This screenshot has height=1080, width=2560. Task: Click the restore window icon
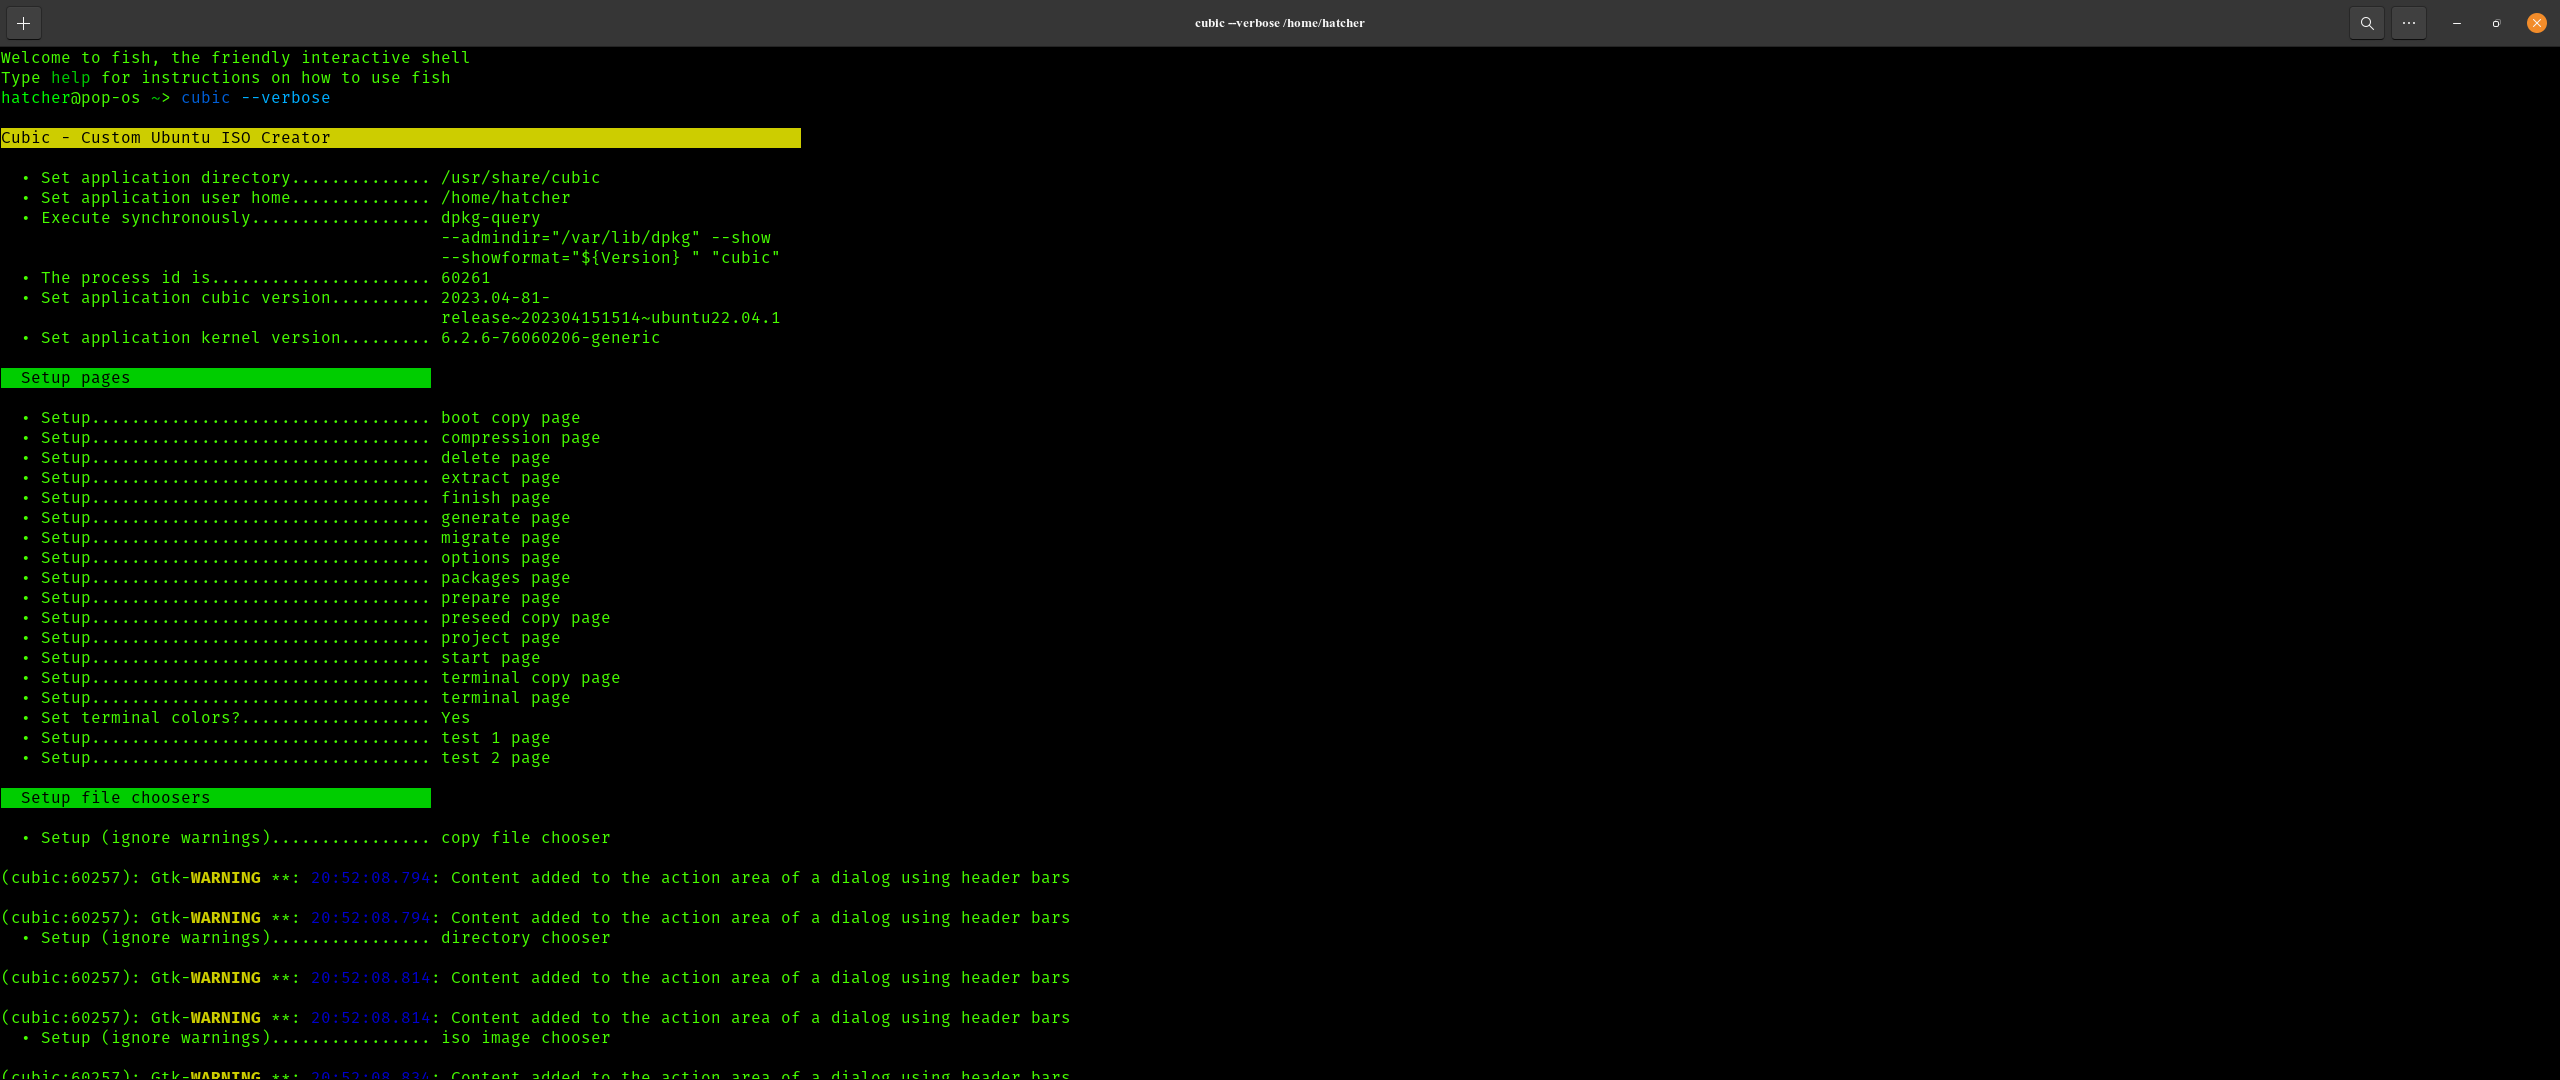tap(2495, 22)
